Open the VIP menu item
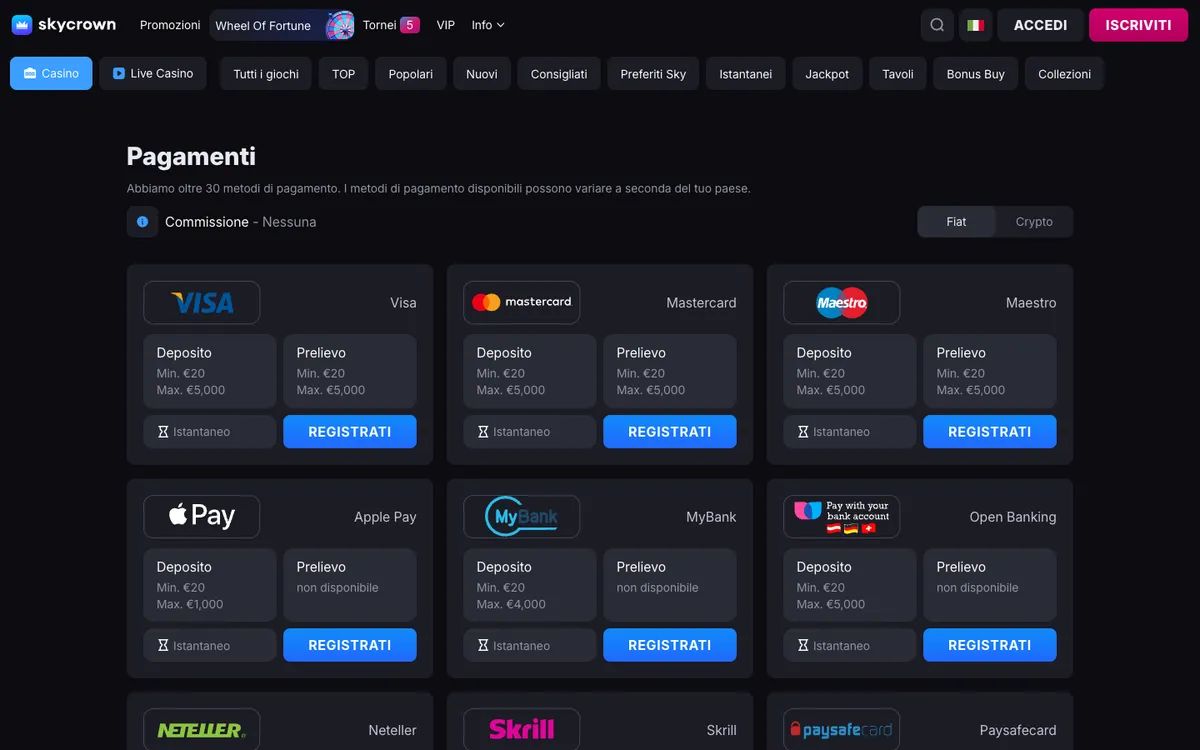1200x750 pixels. pos(446,25)
